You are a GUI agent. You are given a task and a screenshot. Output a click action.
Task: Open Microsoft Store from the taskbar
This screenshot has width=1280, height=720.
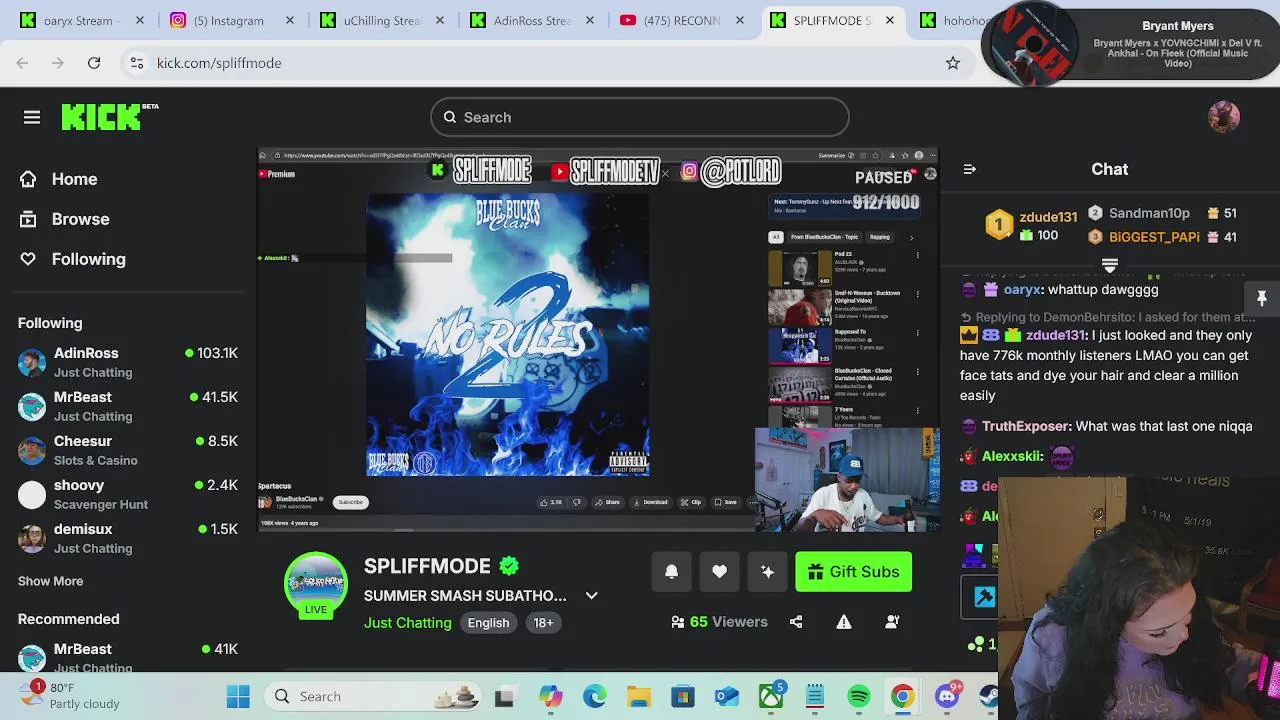tap(683, 697)
